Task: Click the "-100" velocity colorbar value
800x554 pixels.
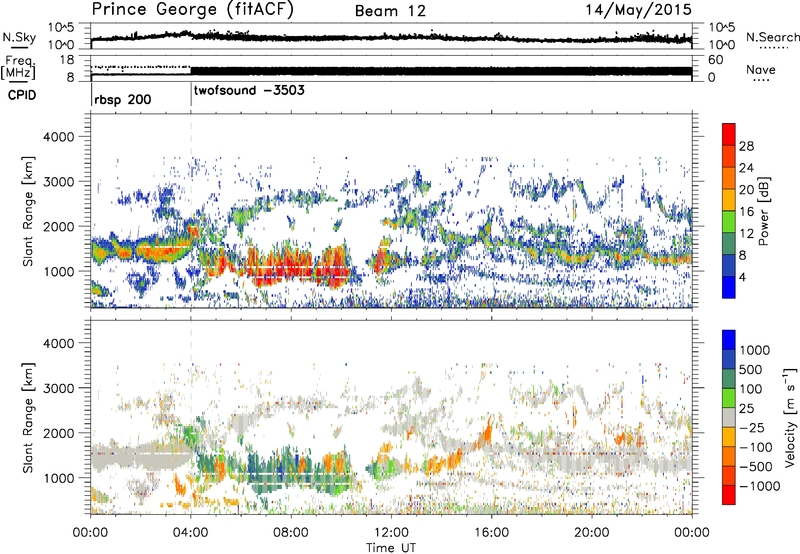Action: (x=756, y=447)
